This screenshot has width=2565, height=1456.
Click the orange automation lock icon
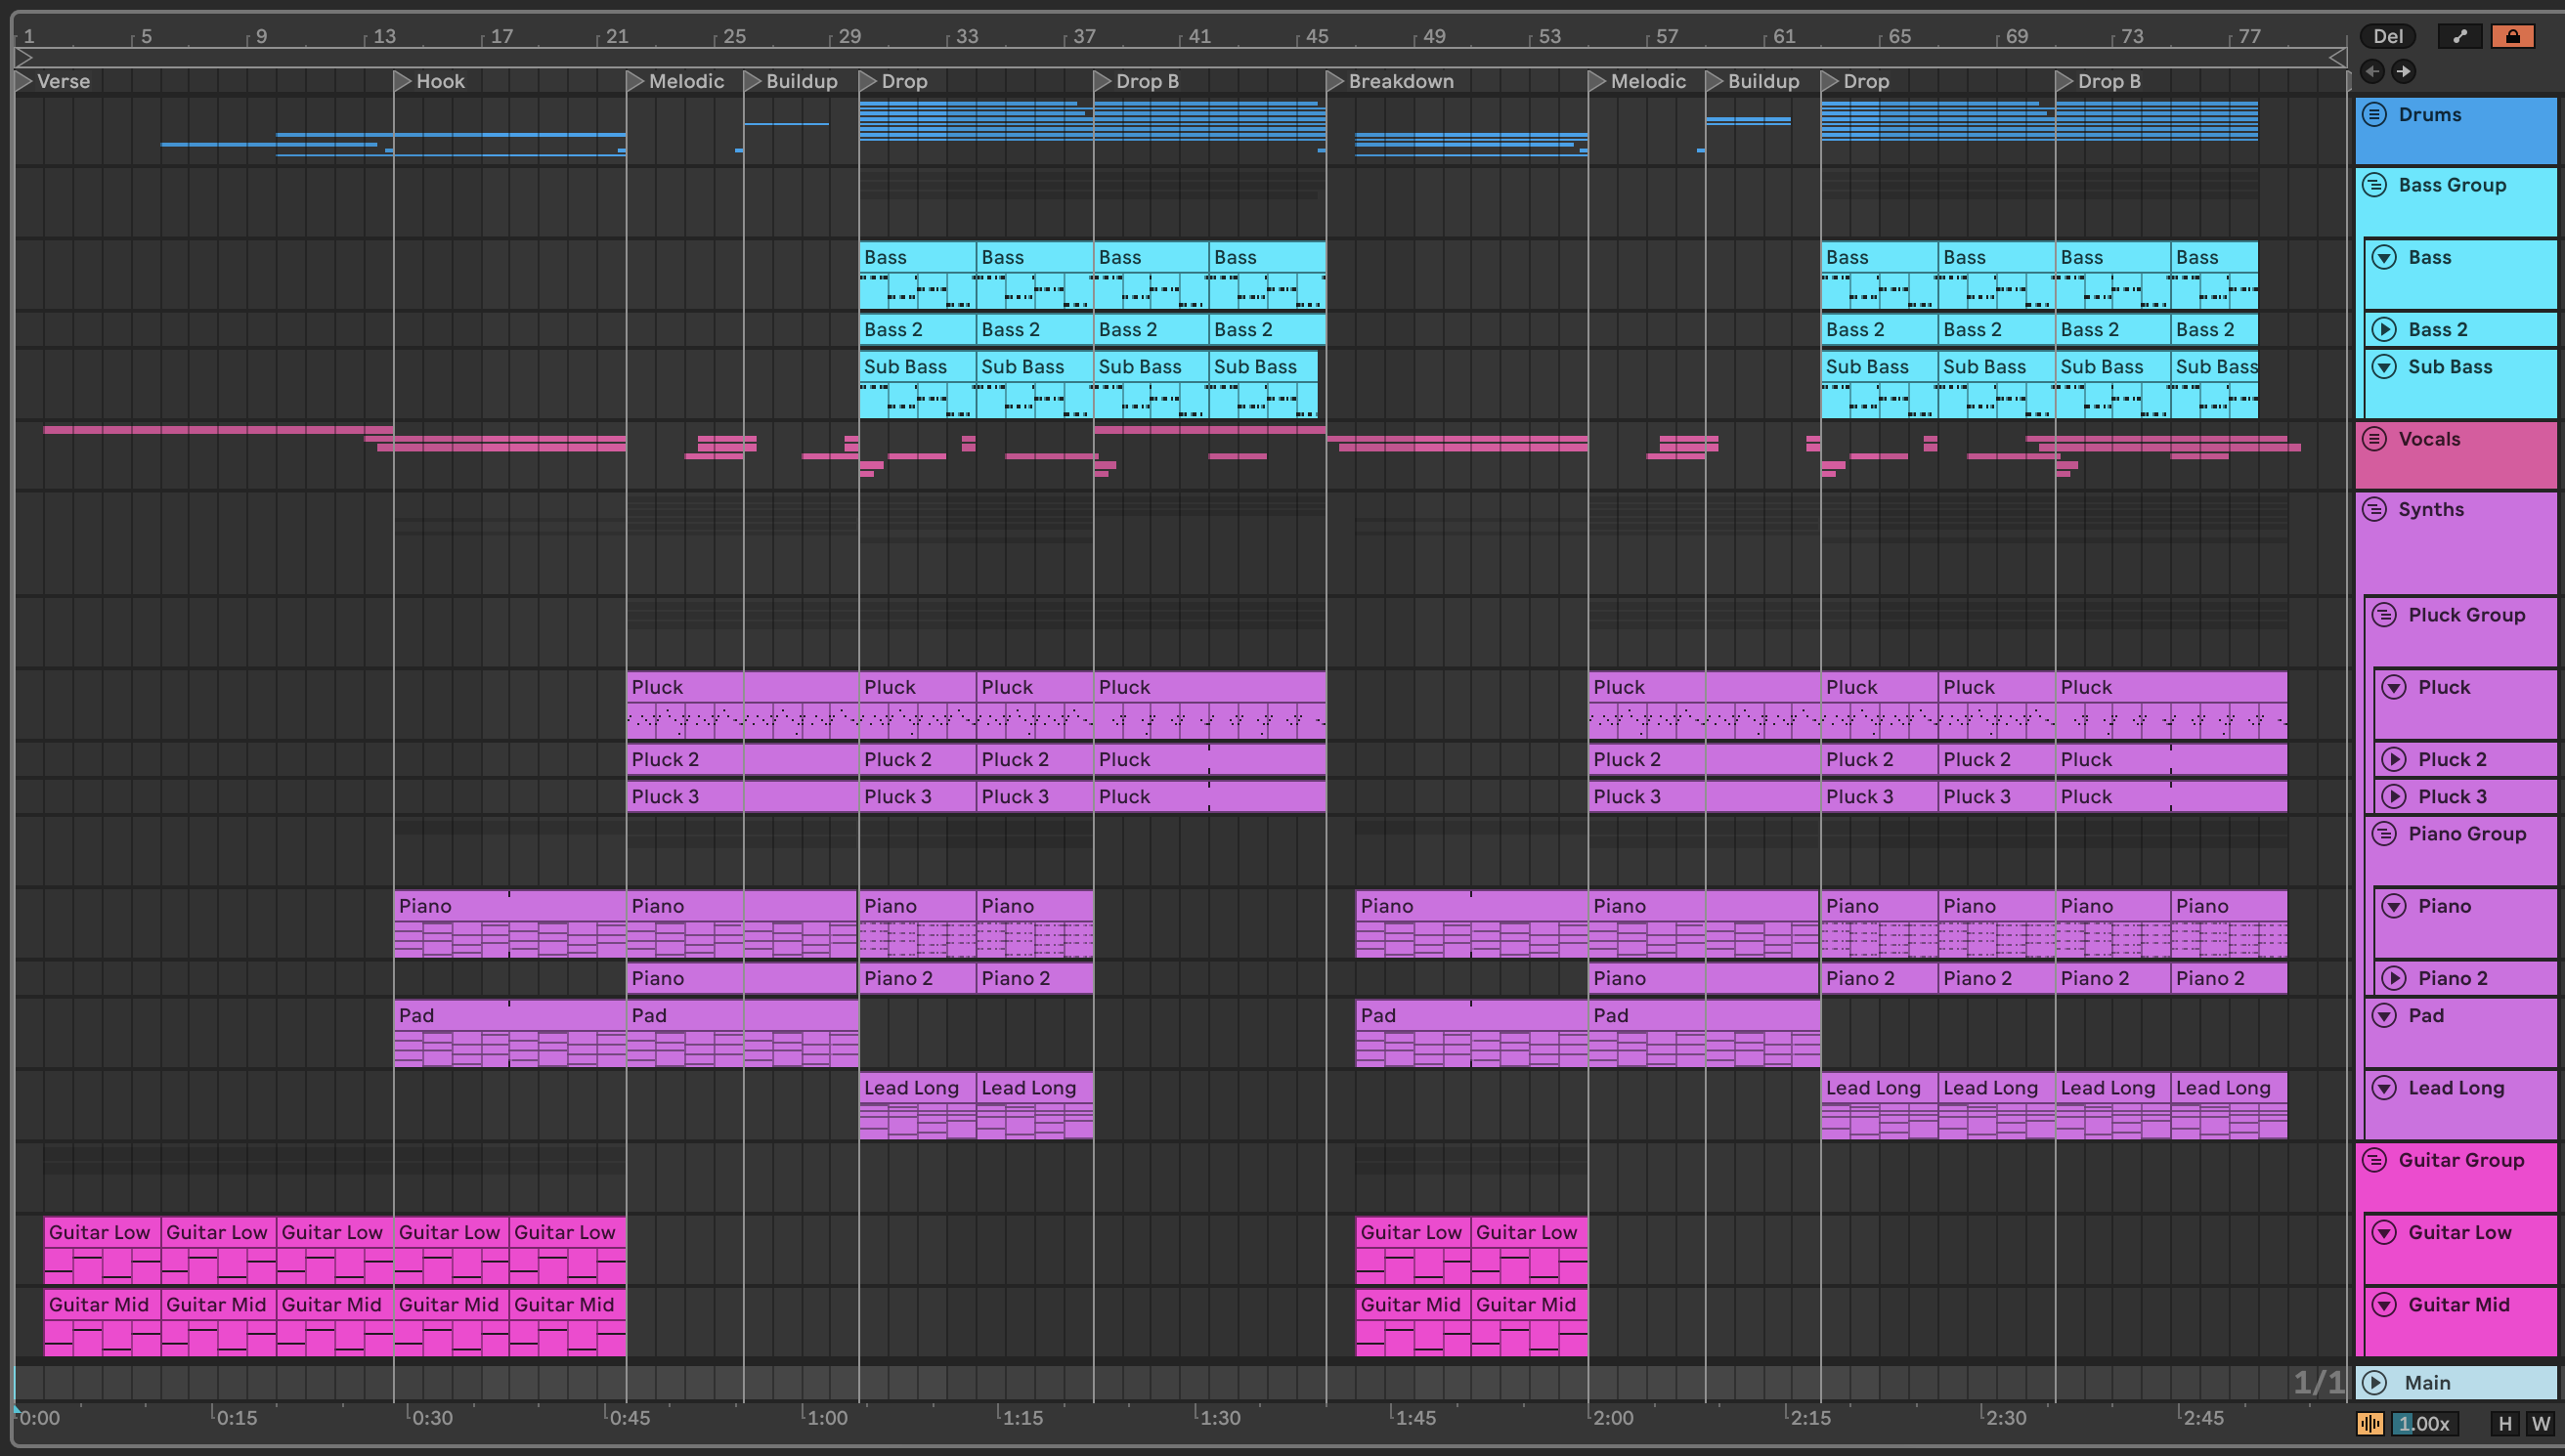coord(2512,37)
